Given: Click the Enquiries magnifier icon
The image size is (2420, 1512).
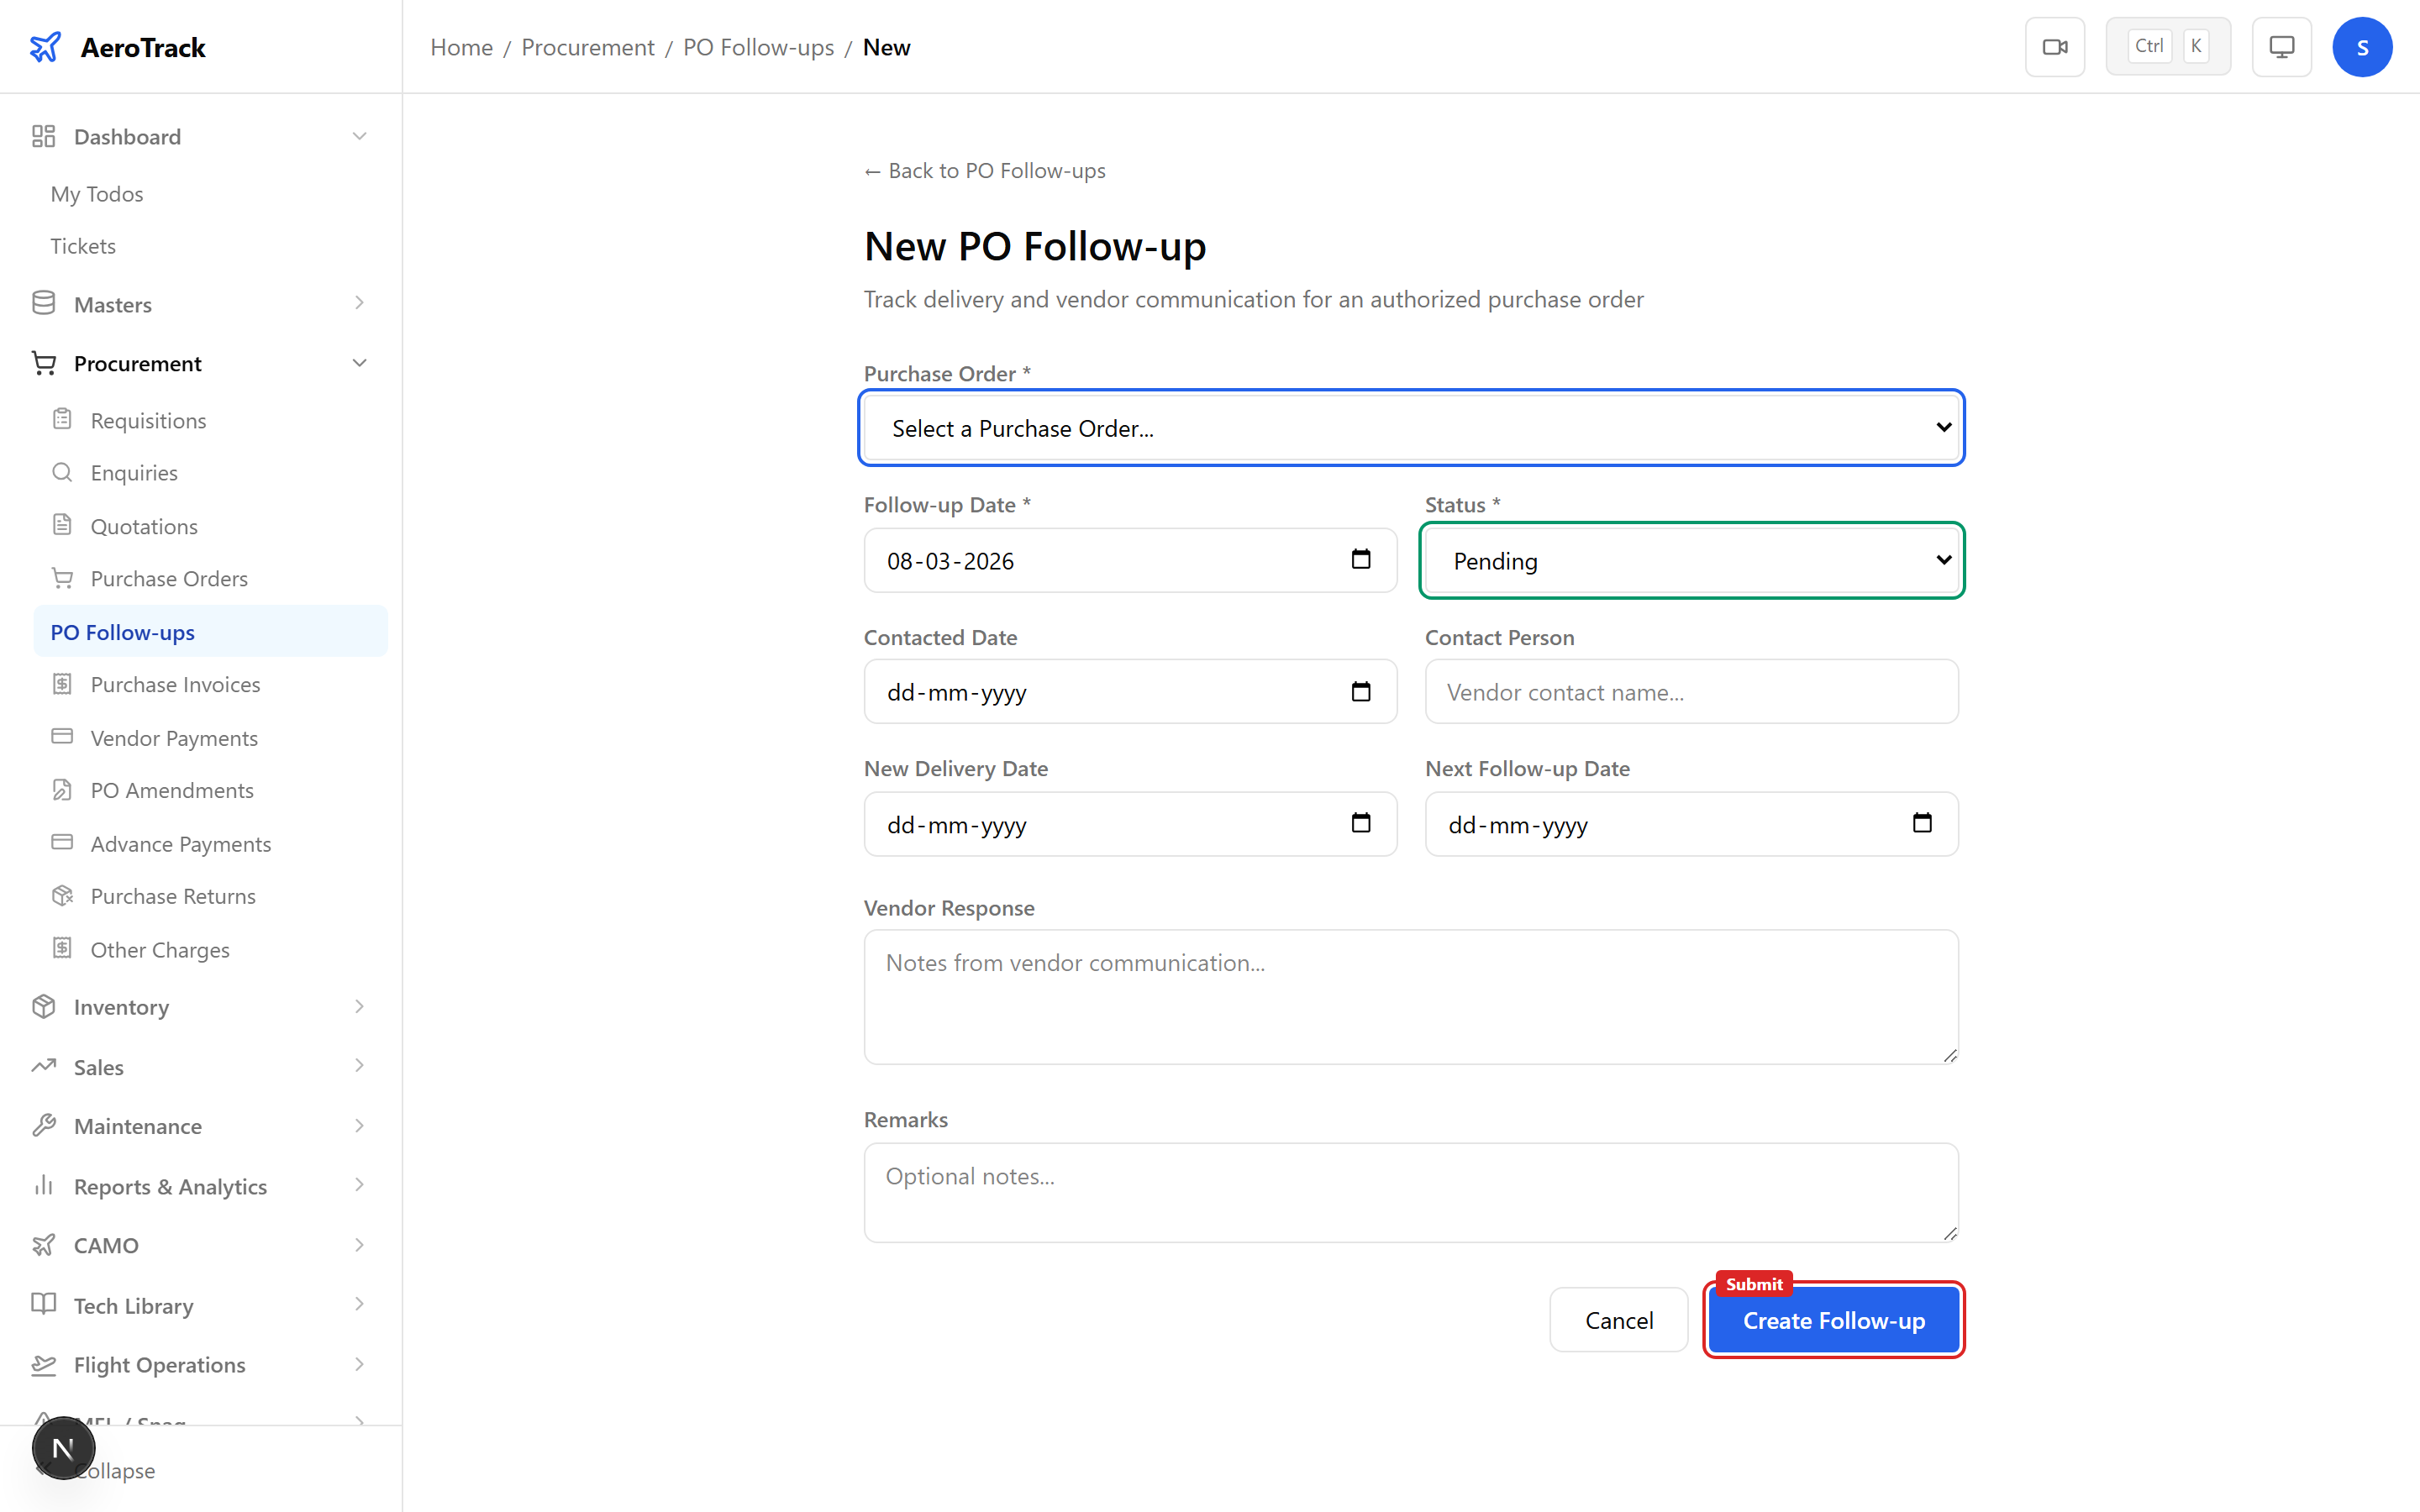Looking at the screenshot, I should pos(62,472).
